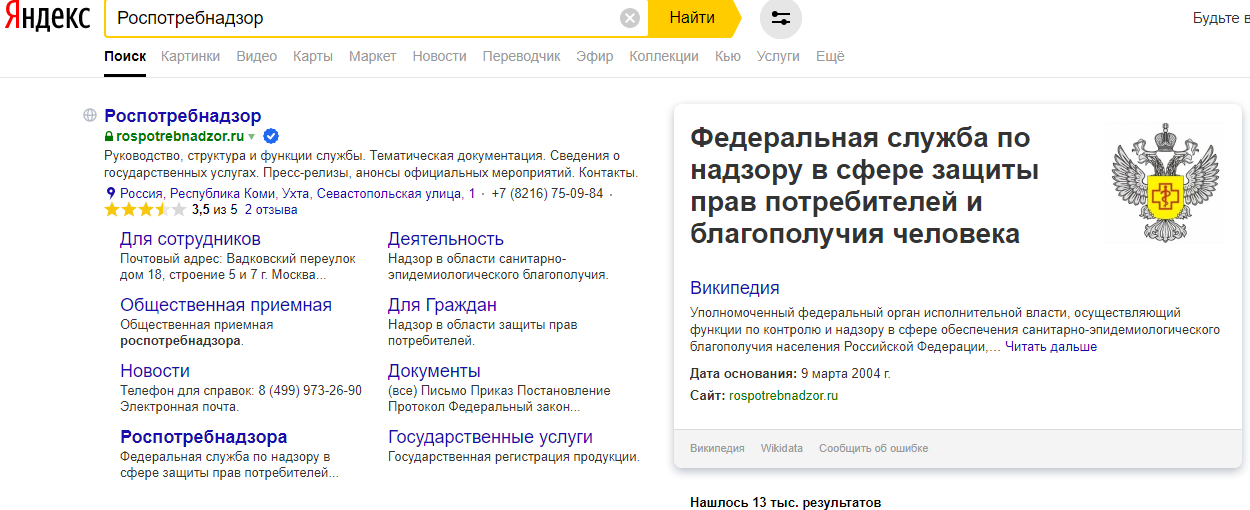1250x510 pixels.
Task: Open the Сайт rospotrebnadzor.ru link in the card
Action: click(x=784, y=396)
